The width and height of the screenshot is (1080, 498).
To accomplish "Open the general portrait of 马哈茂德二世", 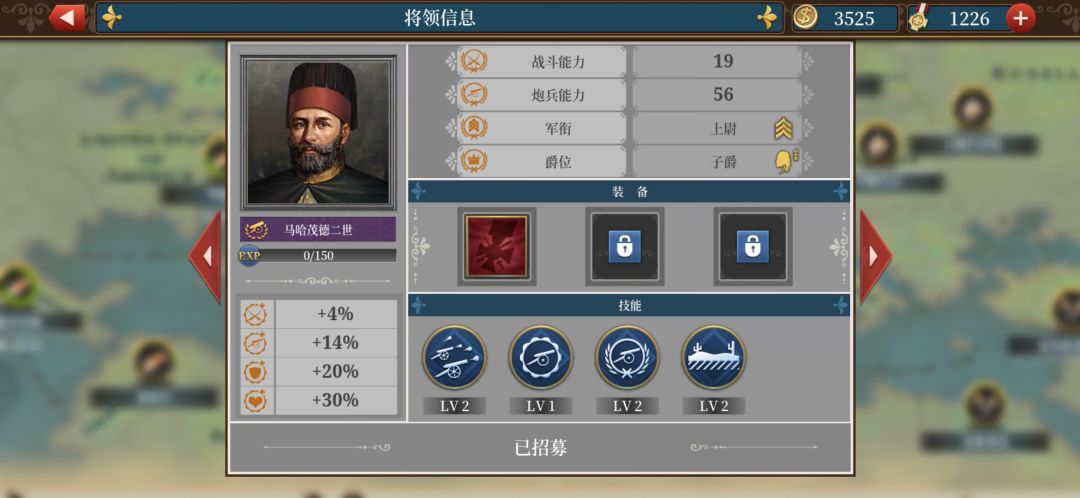I will click(318, 132).
